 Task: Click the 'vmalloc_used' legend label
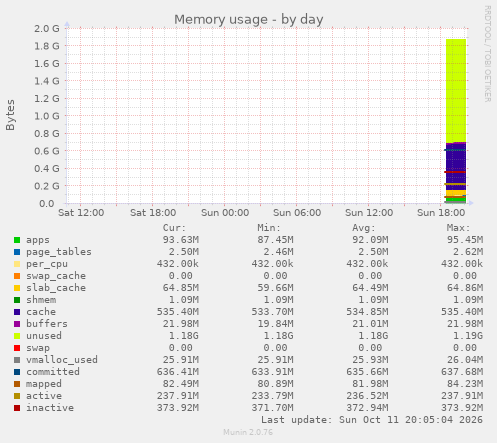point(62,360)
